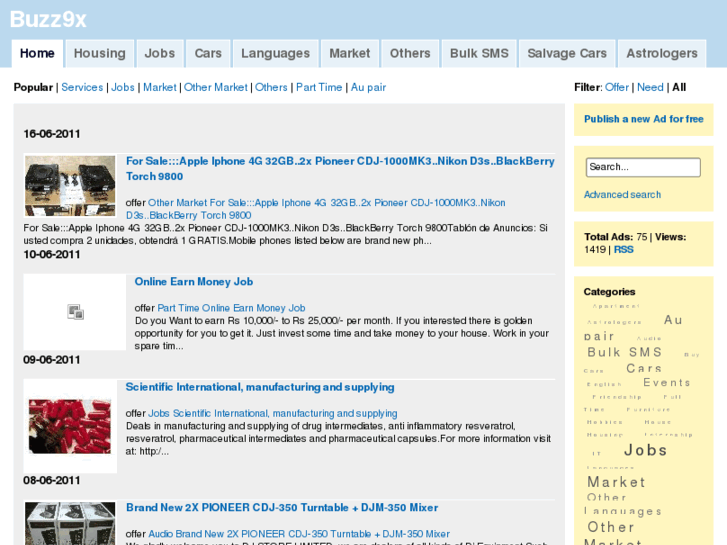Screen dimensions: 727x545
Task: Select the Languages tab
Action: tap(275, 53)
